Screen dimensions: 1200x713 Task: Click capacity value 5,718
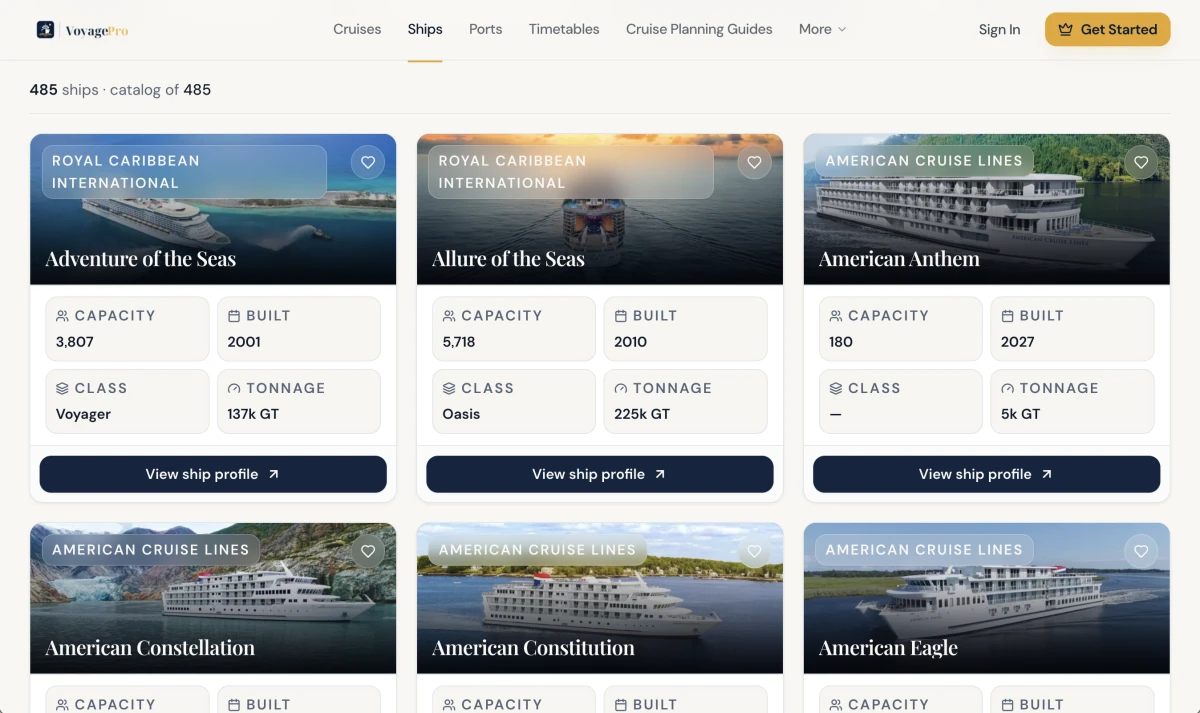(459, 342)
